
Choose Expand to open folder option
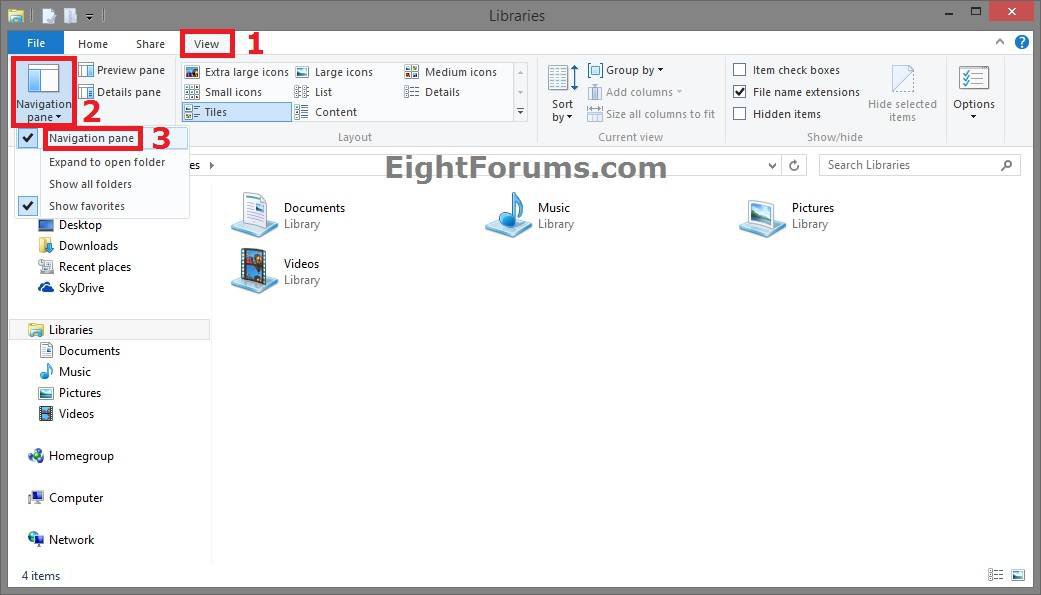tap(106, 161)
